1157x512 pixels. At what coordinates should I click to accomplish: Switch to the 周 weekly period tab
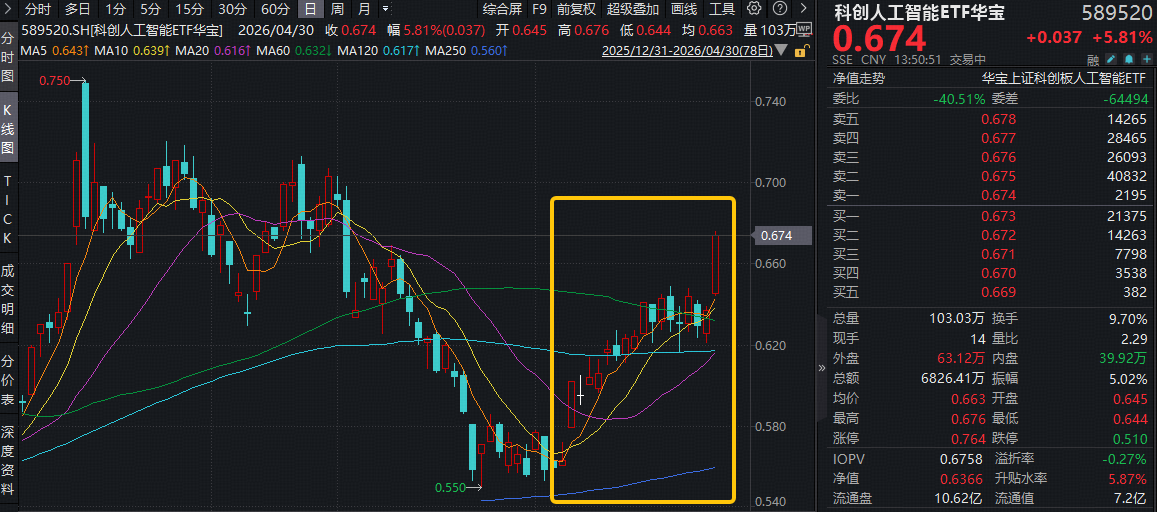tap(336, 9)
